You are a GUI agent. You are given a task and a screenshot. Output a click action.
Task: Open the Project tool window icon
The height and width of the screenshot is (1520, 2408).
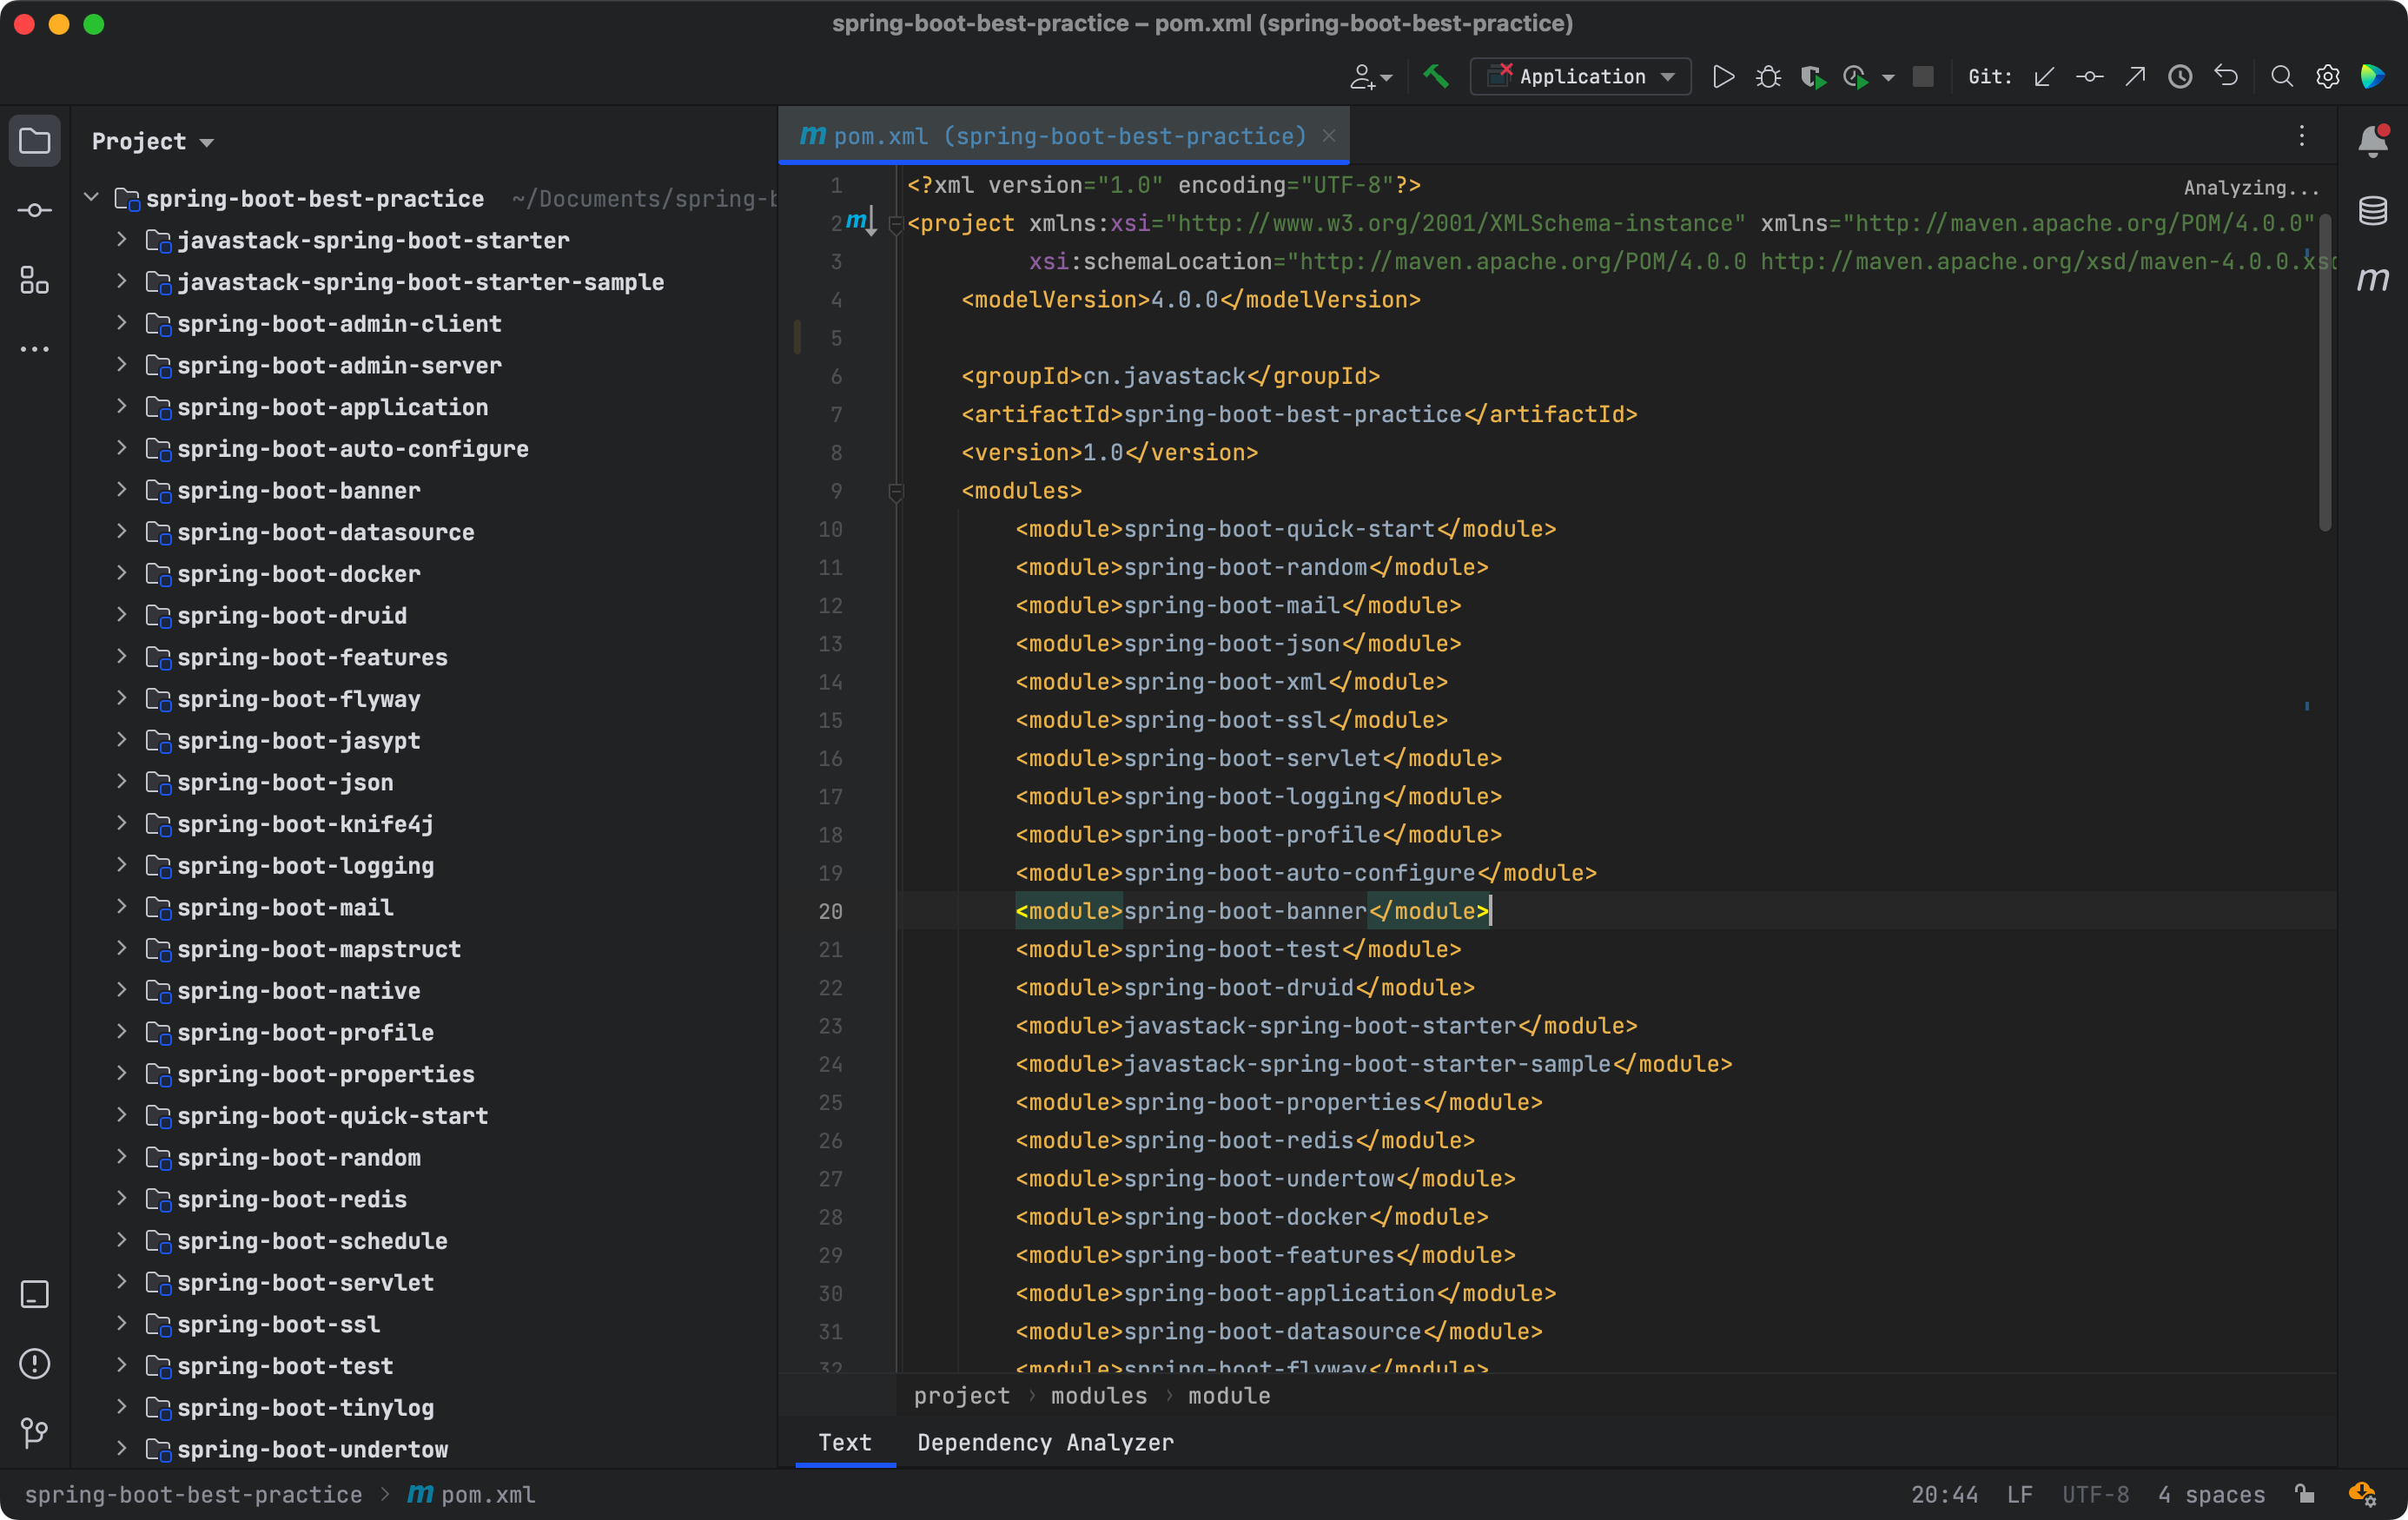35,141
